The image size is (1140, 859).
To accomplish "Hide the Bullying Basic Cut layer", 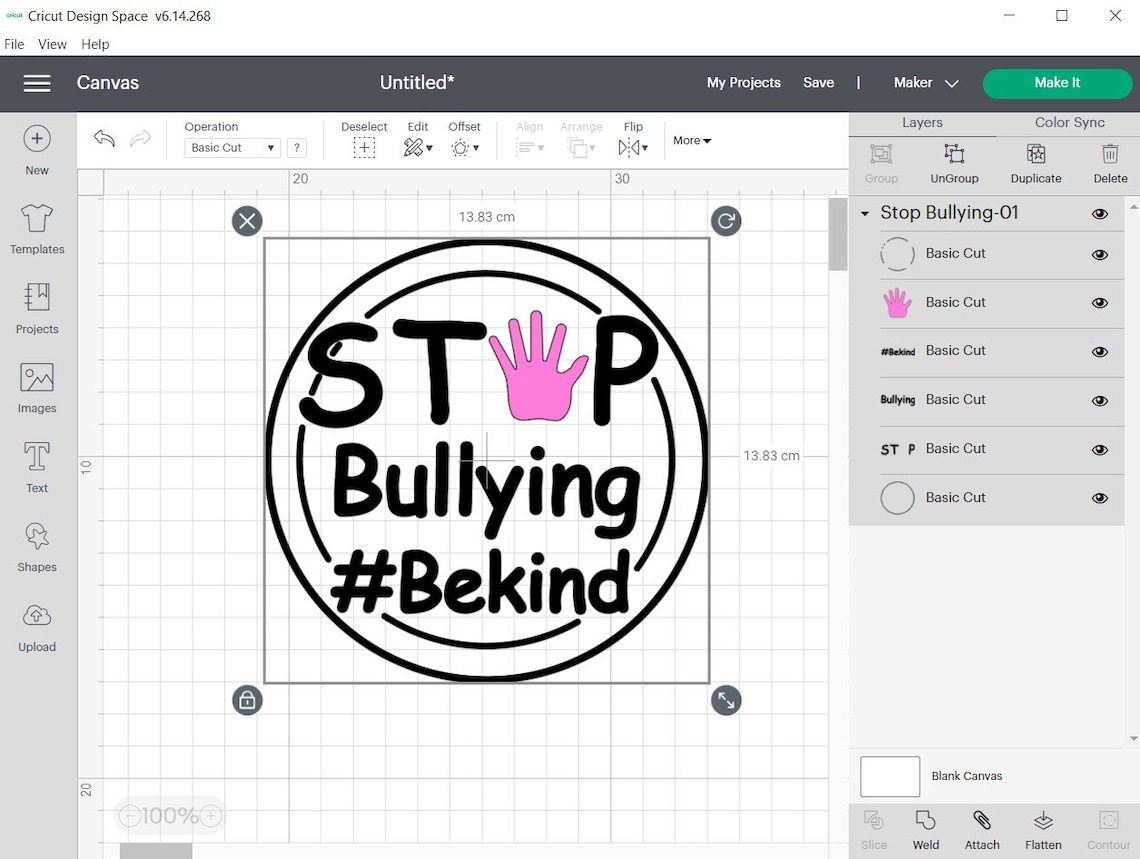I will tap(1100, 401).
